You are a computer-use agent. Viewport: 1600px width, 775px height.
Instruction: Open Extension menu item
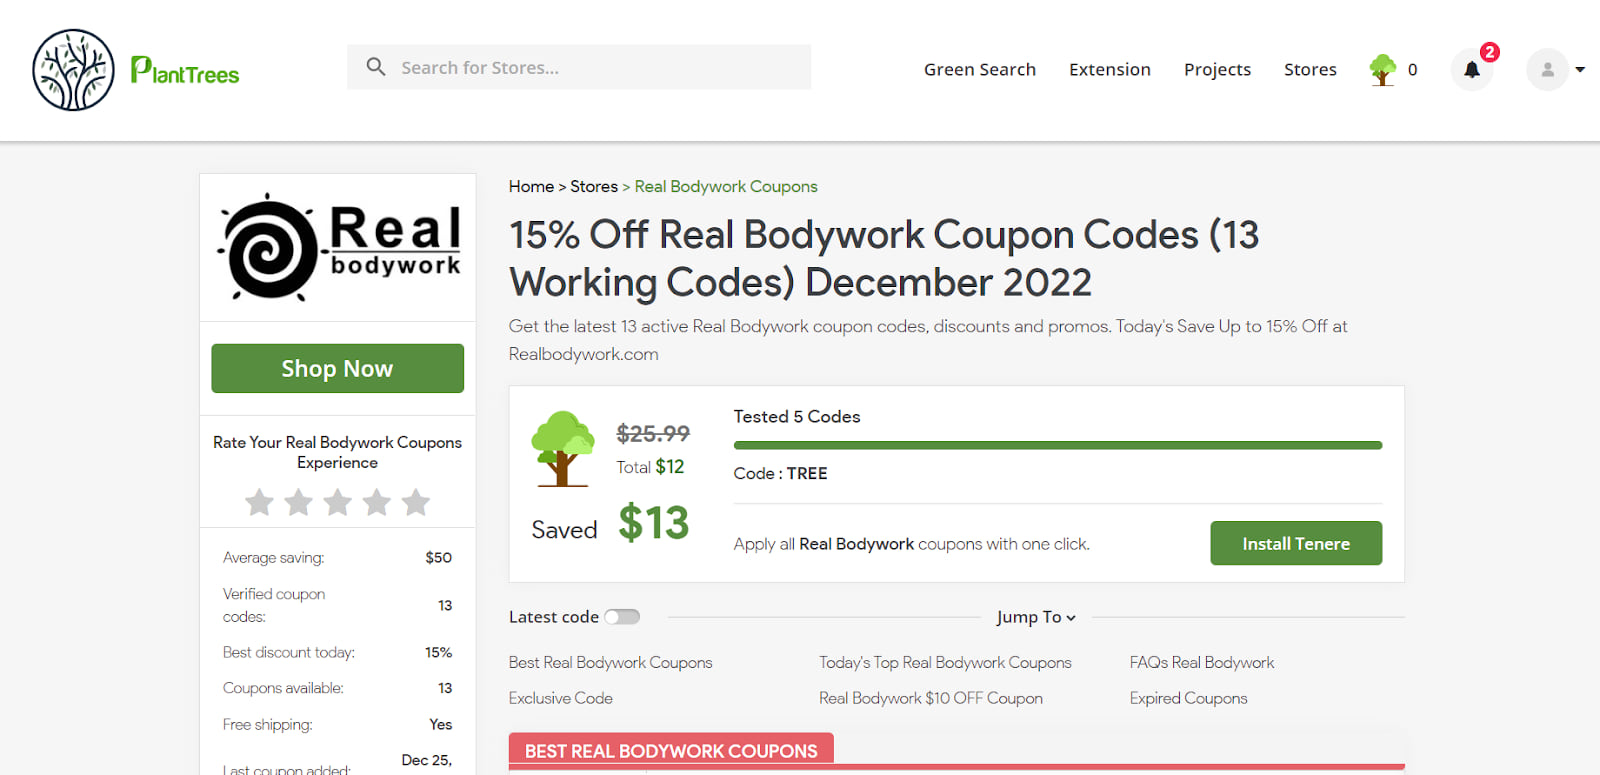pyautogui.click(x=1110, y=69)
